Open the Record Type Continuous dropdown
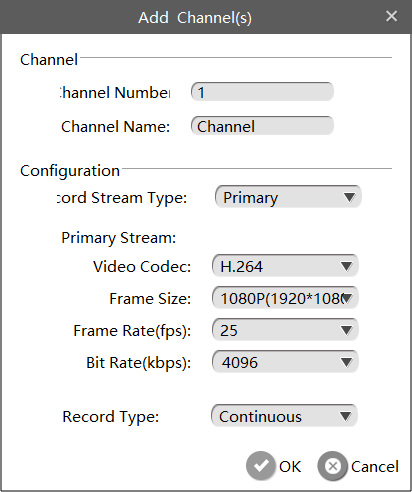412x492 pixels. coord(284,416)
